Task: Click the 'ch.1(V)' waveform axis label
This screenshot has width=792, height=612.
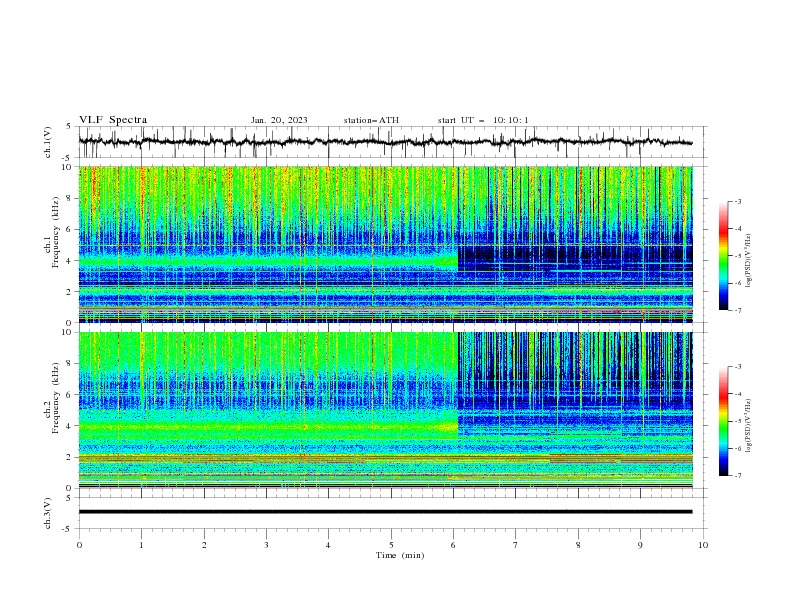Action: [x=48, y=142]
